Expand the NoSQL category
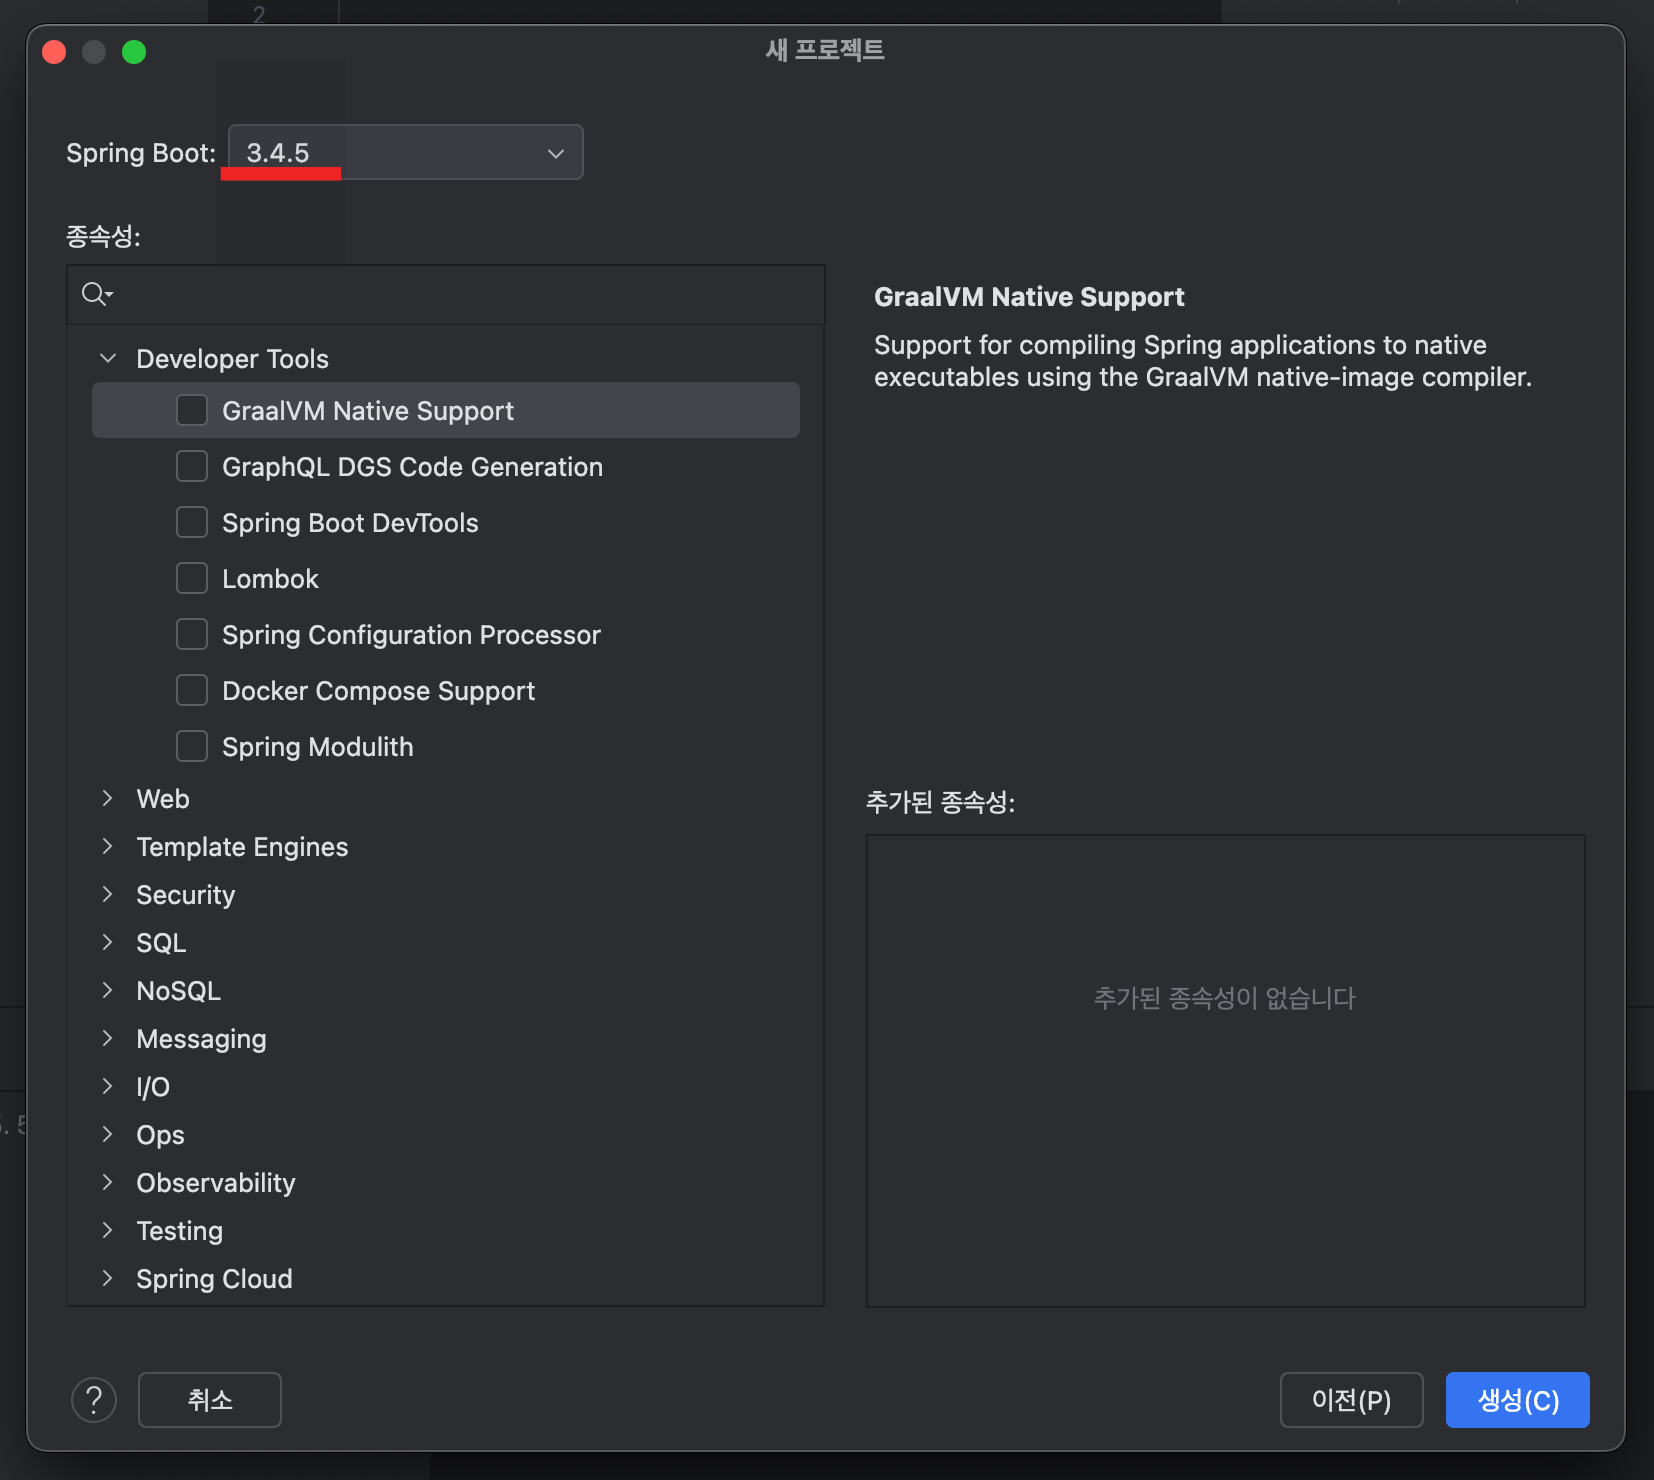 108,990
